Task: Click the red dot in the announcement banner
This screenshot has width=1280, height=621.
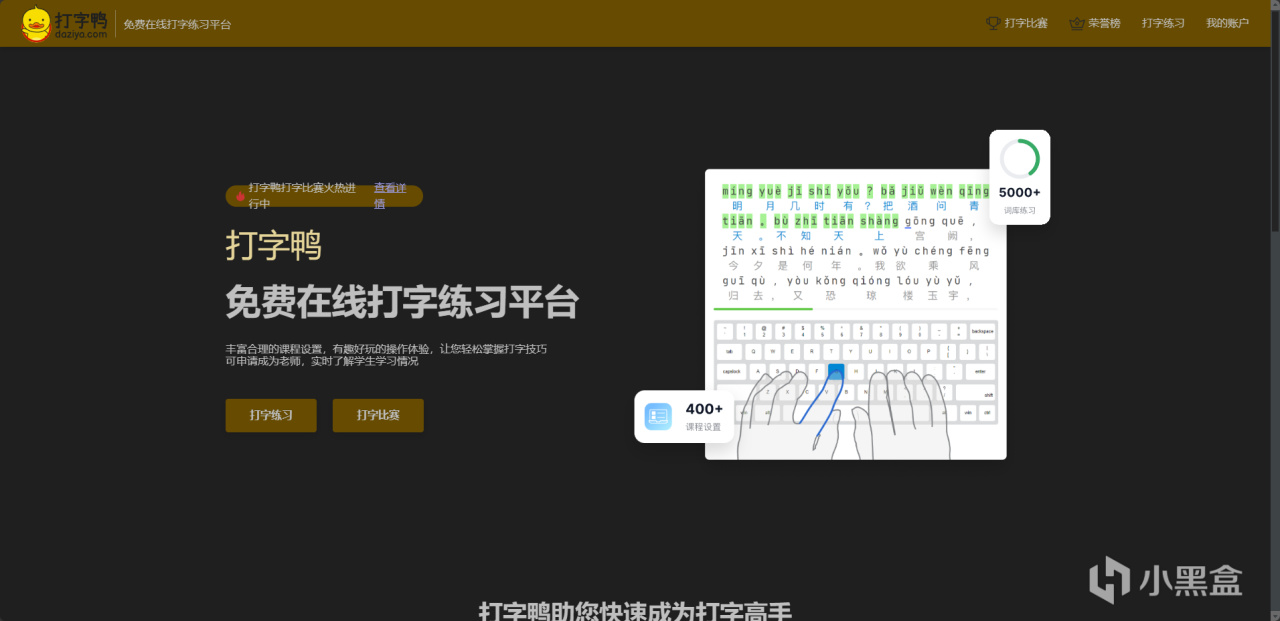Action: coord(240,197)
